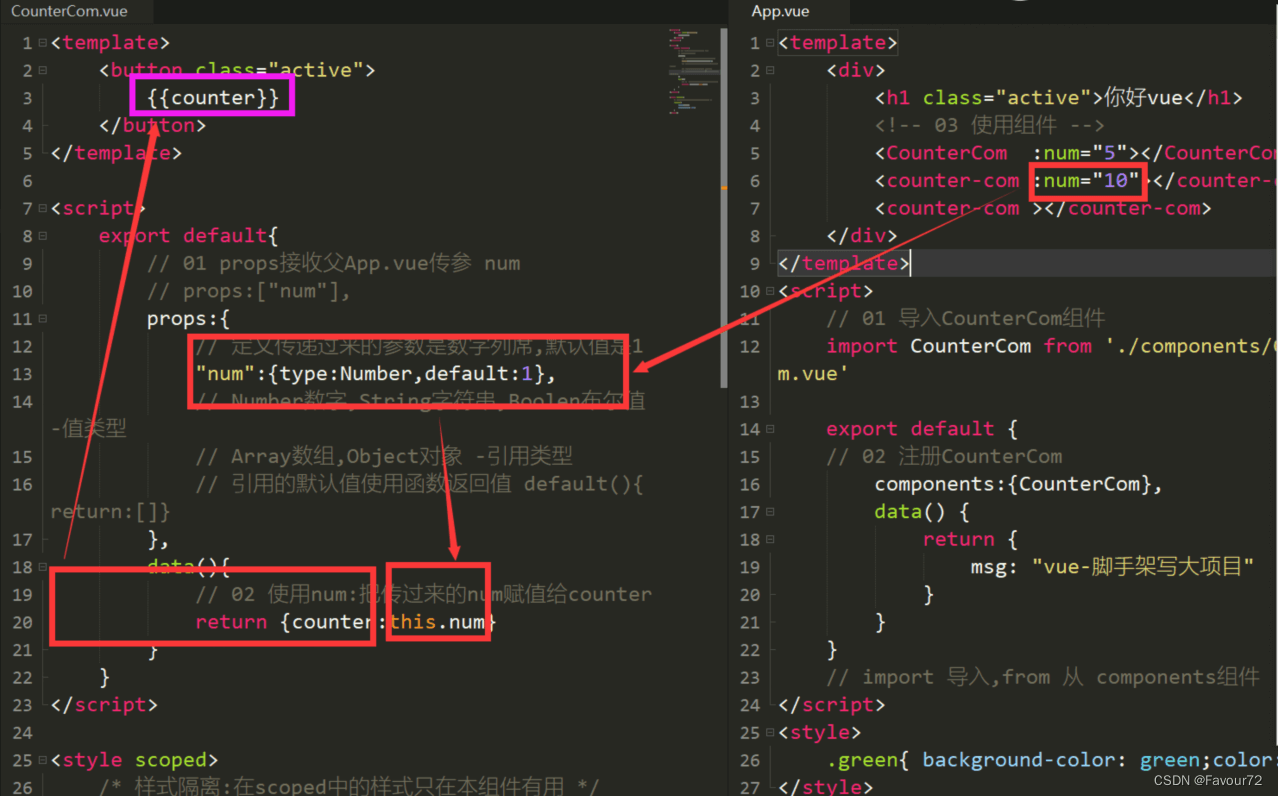This screenshot has height=796, width=1278.
Task: Click line number 13 in CounterCom.vue gutter
Action: tap(22, 374)
